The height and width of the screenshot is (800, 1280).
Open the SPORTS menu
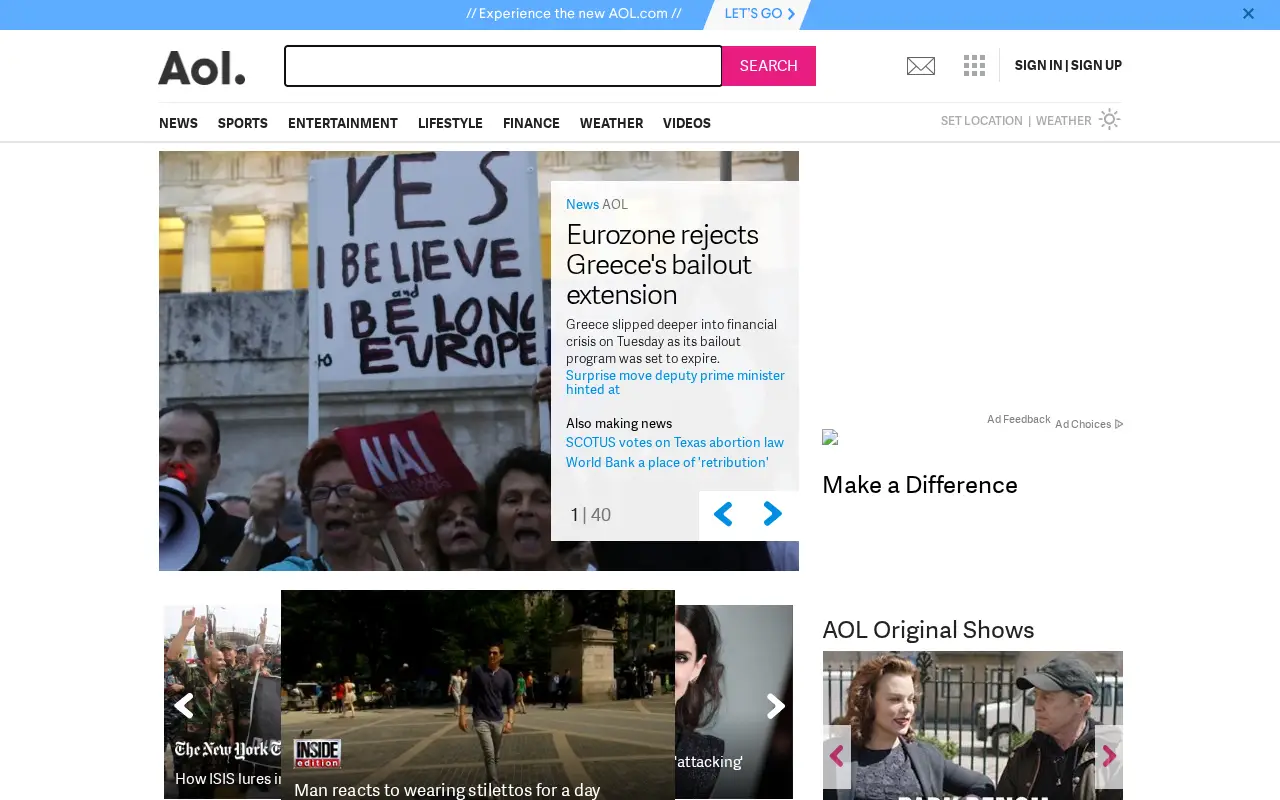point(243,123)
